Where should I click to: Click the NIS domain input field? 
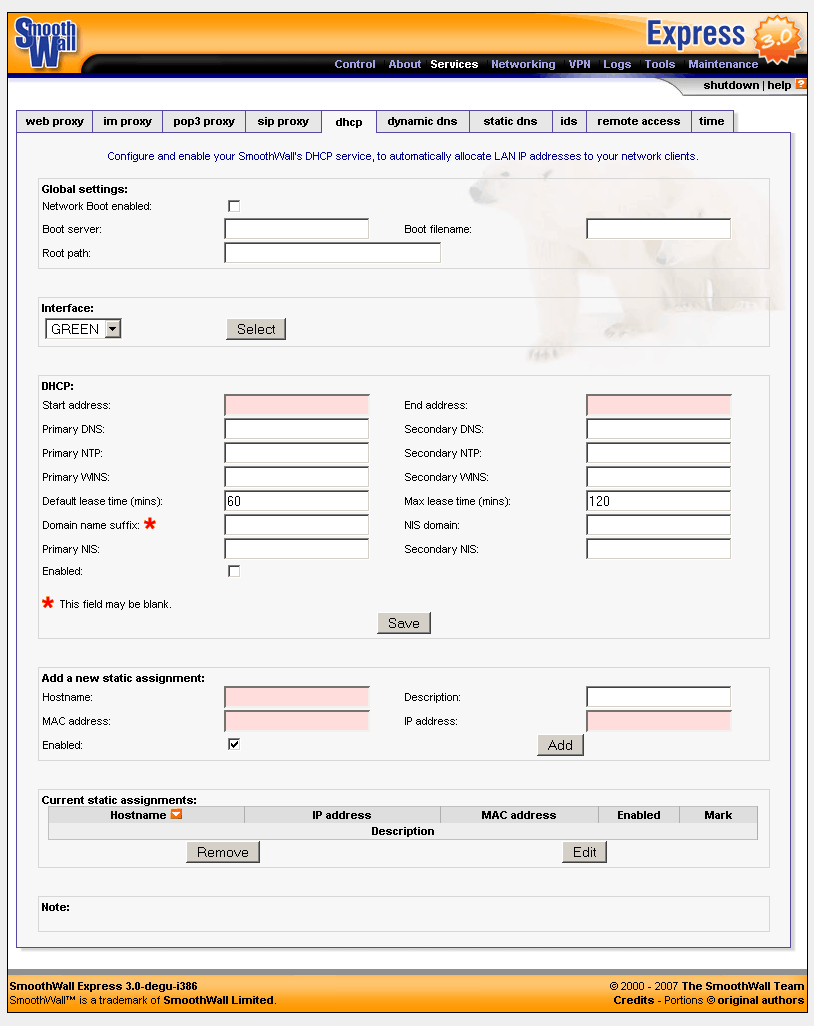[658, 525]
